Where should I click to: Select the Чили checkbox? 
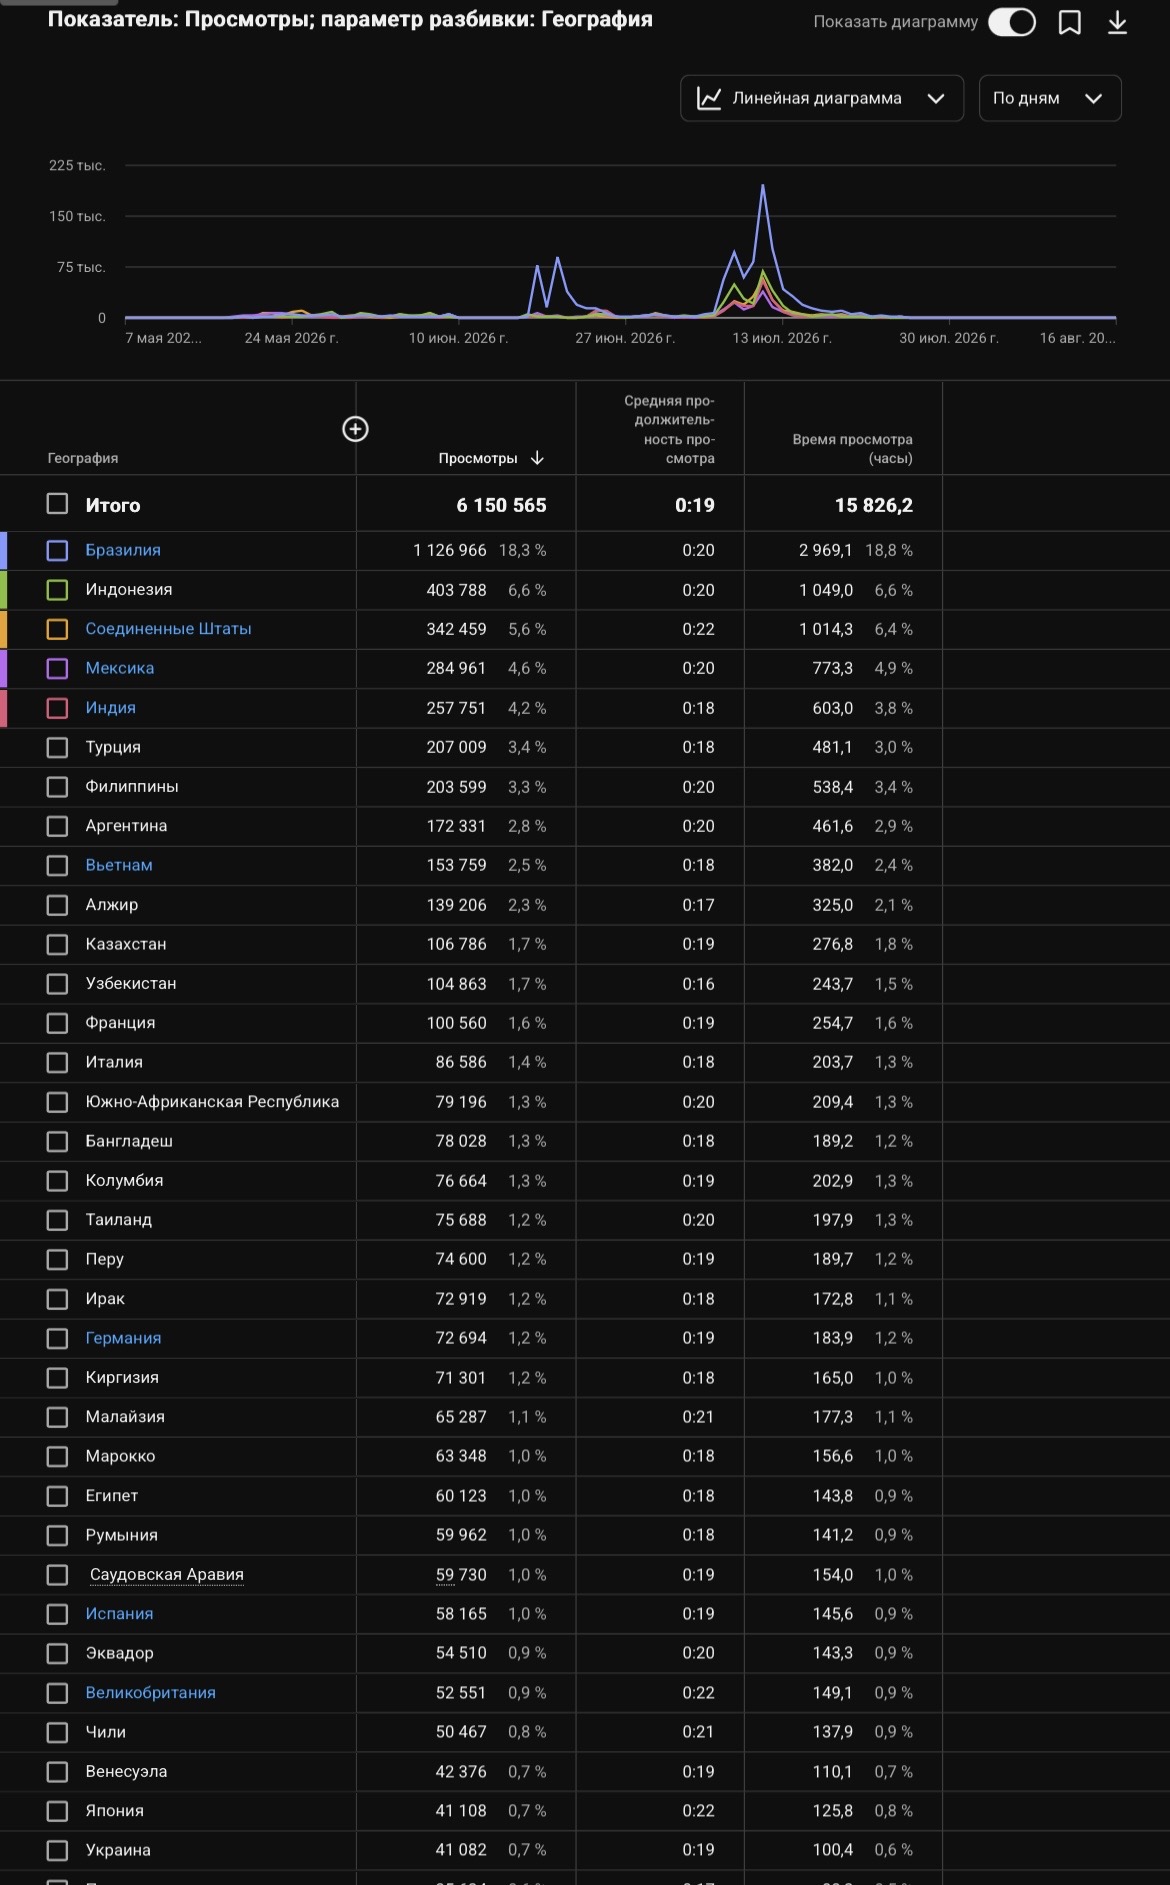[57, 1732]
